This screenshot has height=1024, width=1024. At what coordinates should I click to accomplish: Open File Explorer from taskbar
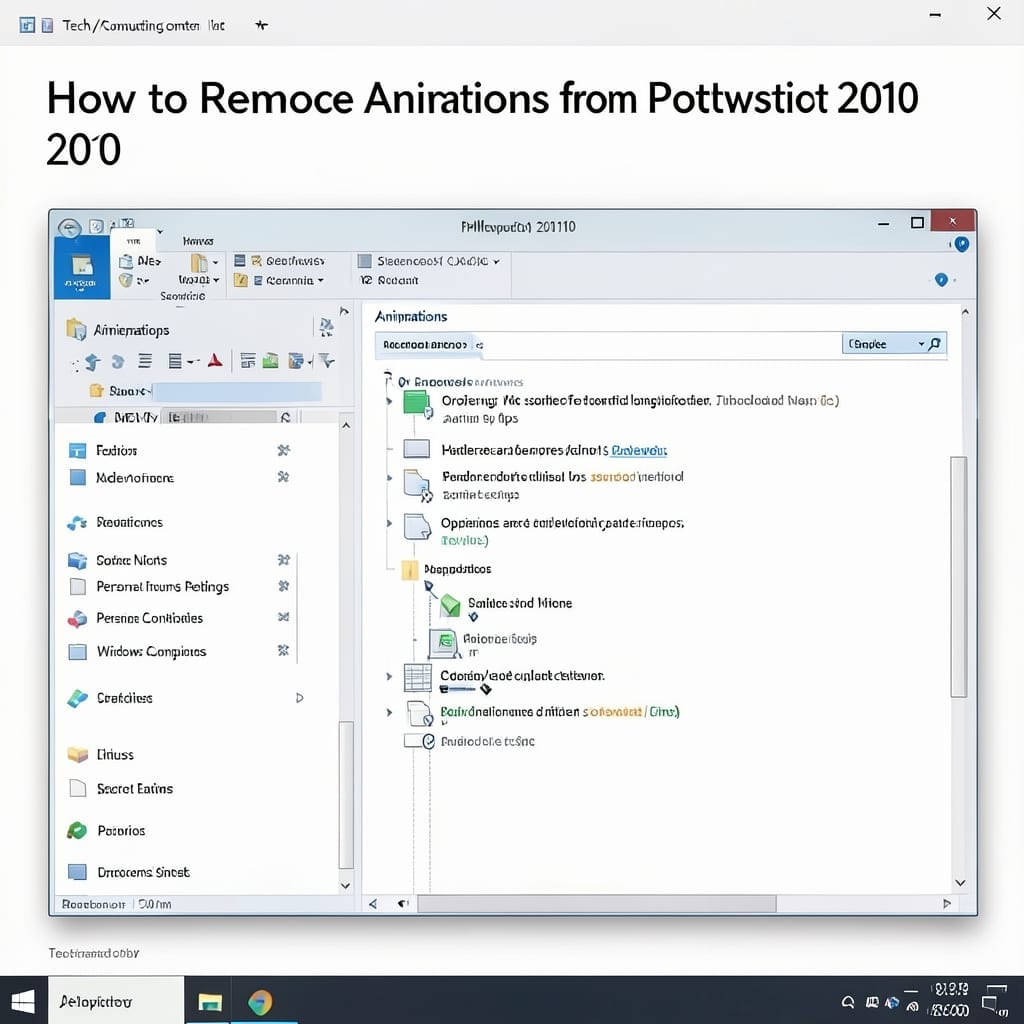coord(210,1002)
